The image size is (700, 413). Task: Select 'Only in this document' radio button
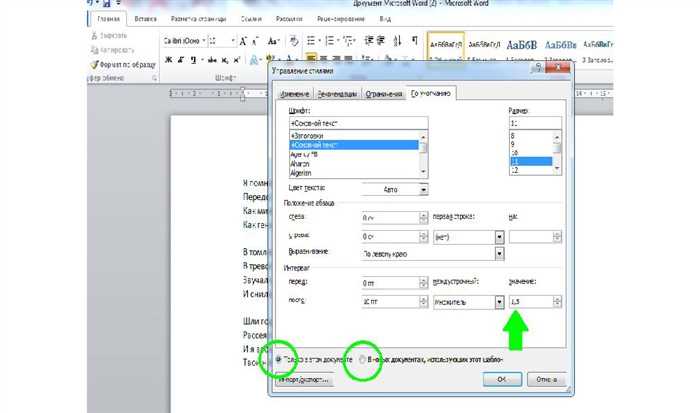pos(279,359)
